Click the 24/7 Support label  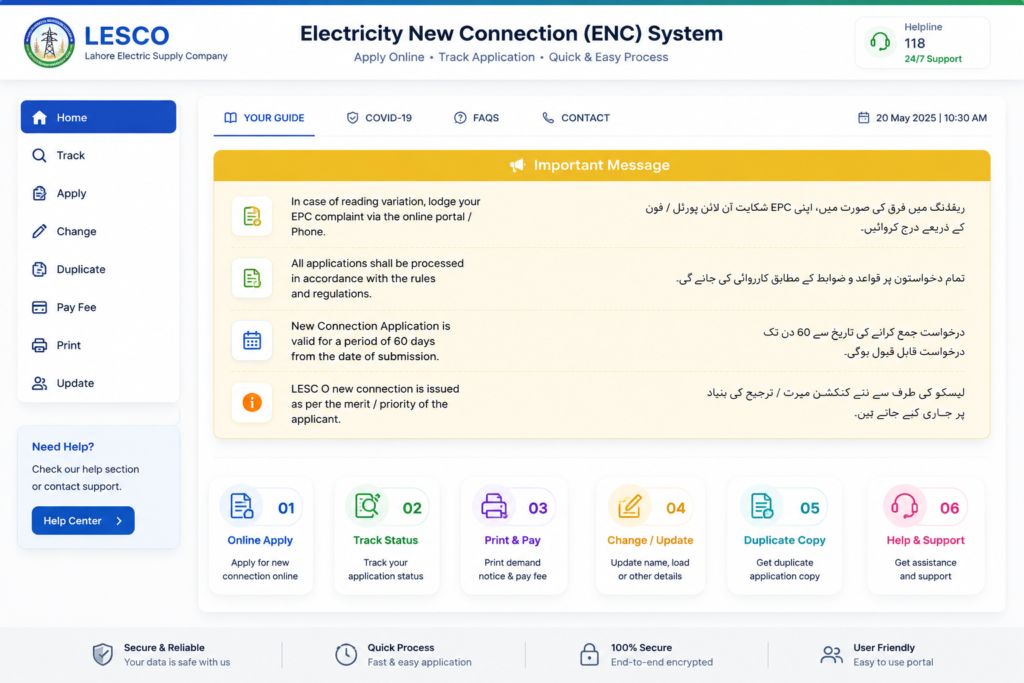pos(933,59)
